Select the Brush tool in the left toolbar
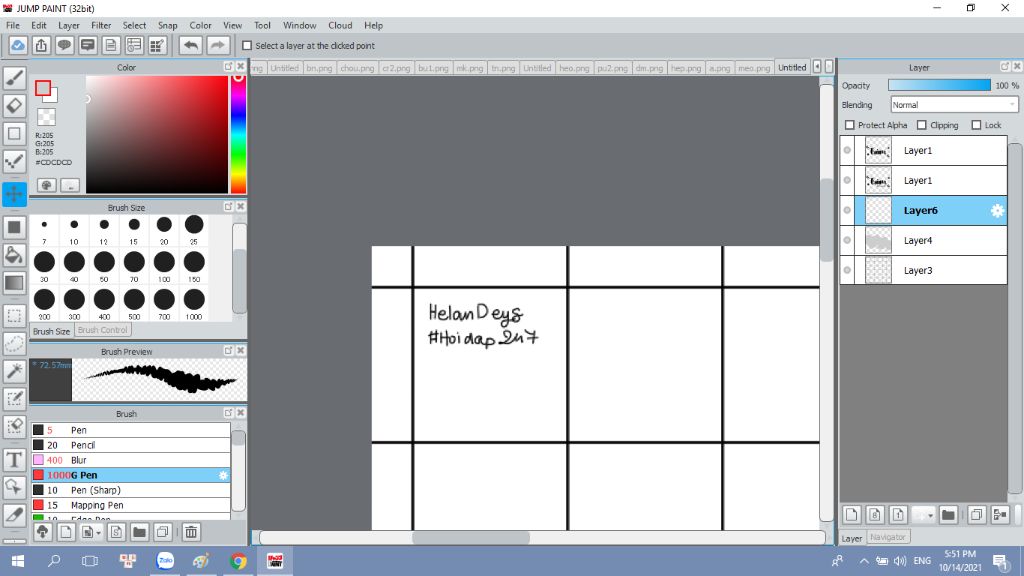This screenshot has height=576, width=1024. pyautogui.click(x=14, y=78)
